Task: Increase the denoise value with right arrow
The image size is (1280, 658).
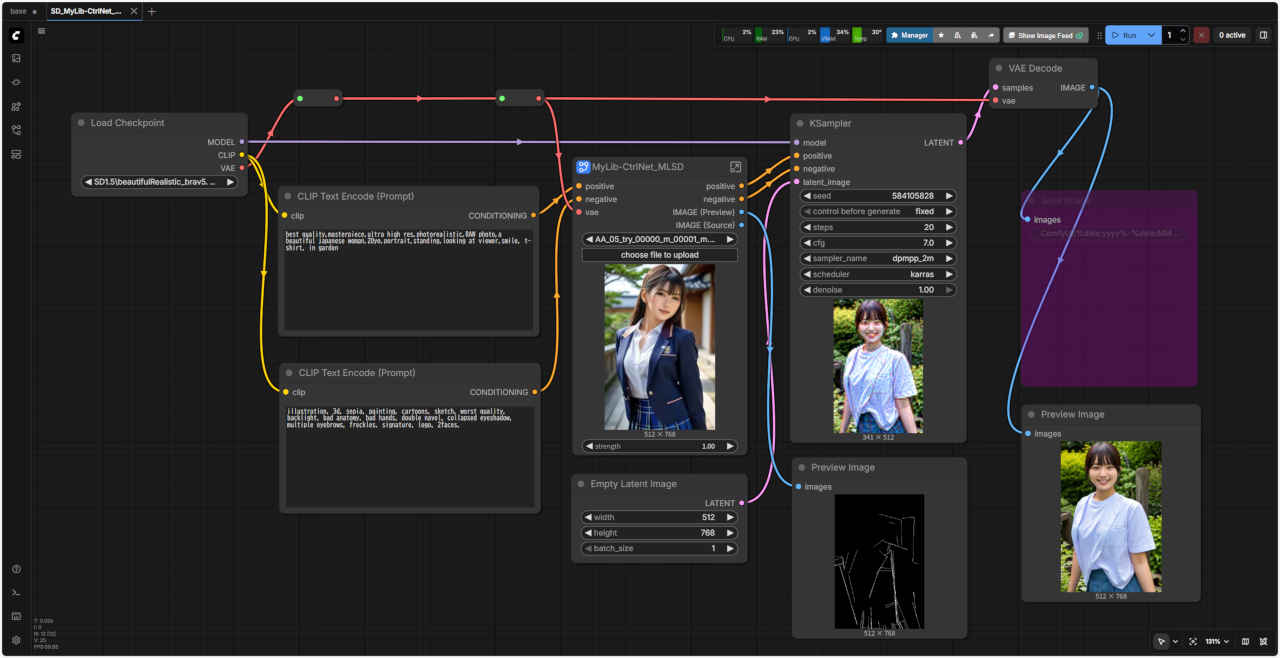Action: point(949,290)
